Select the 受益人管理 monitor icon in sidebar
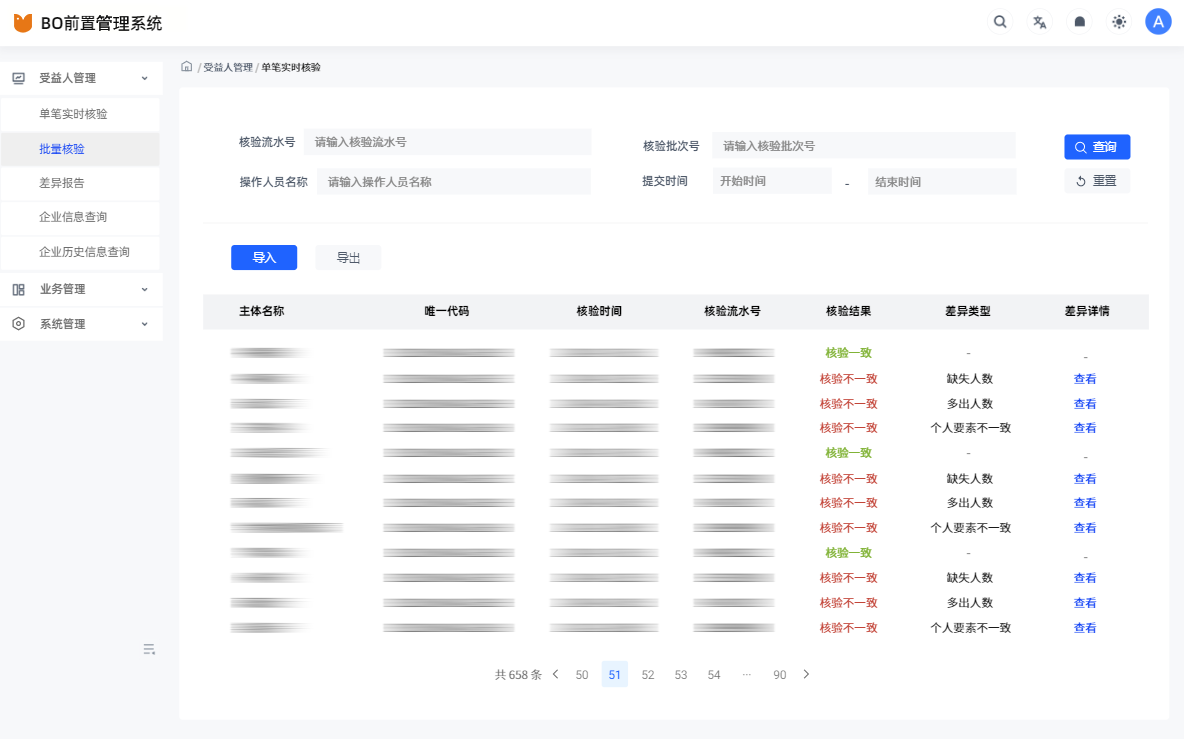The height and width of the screenshot is (739, 1184). tap(17, 77)
